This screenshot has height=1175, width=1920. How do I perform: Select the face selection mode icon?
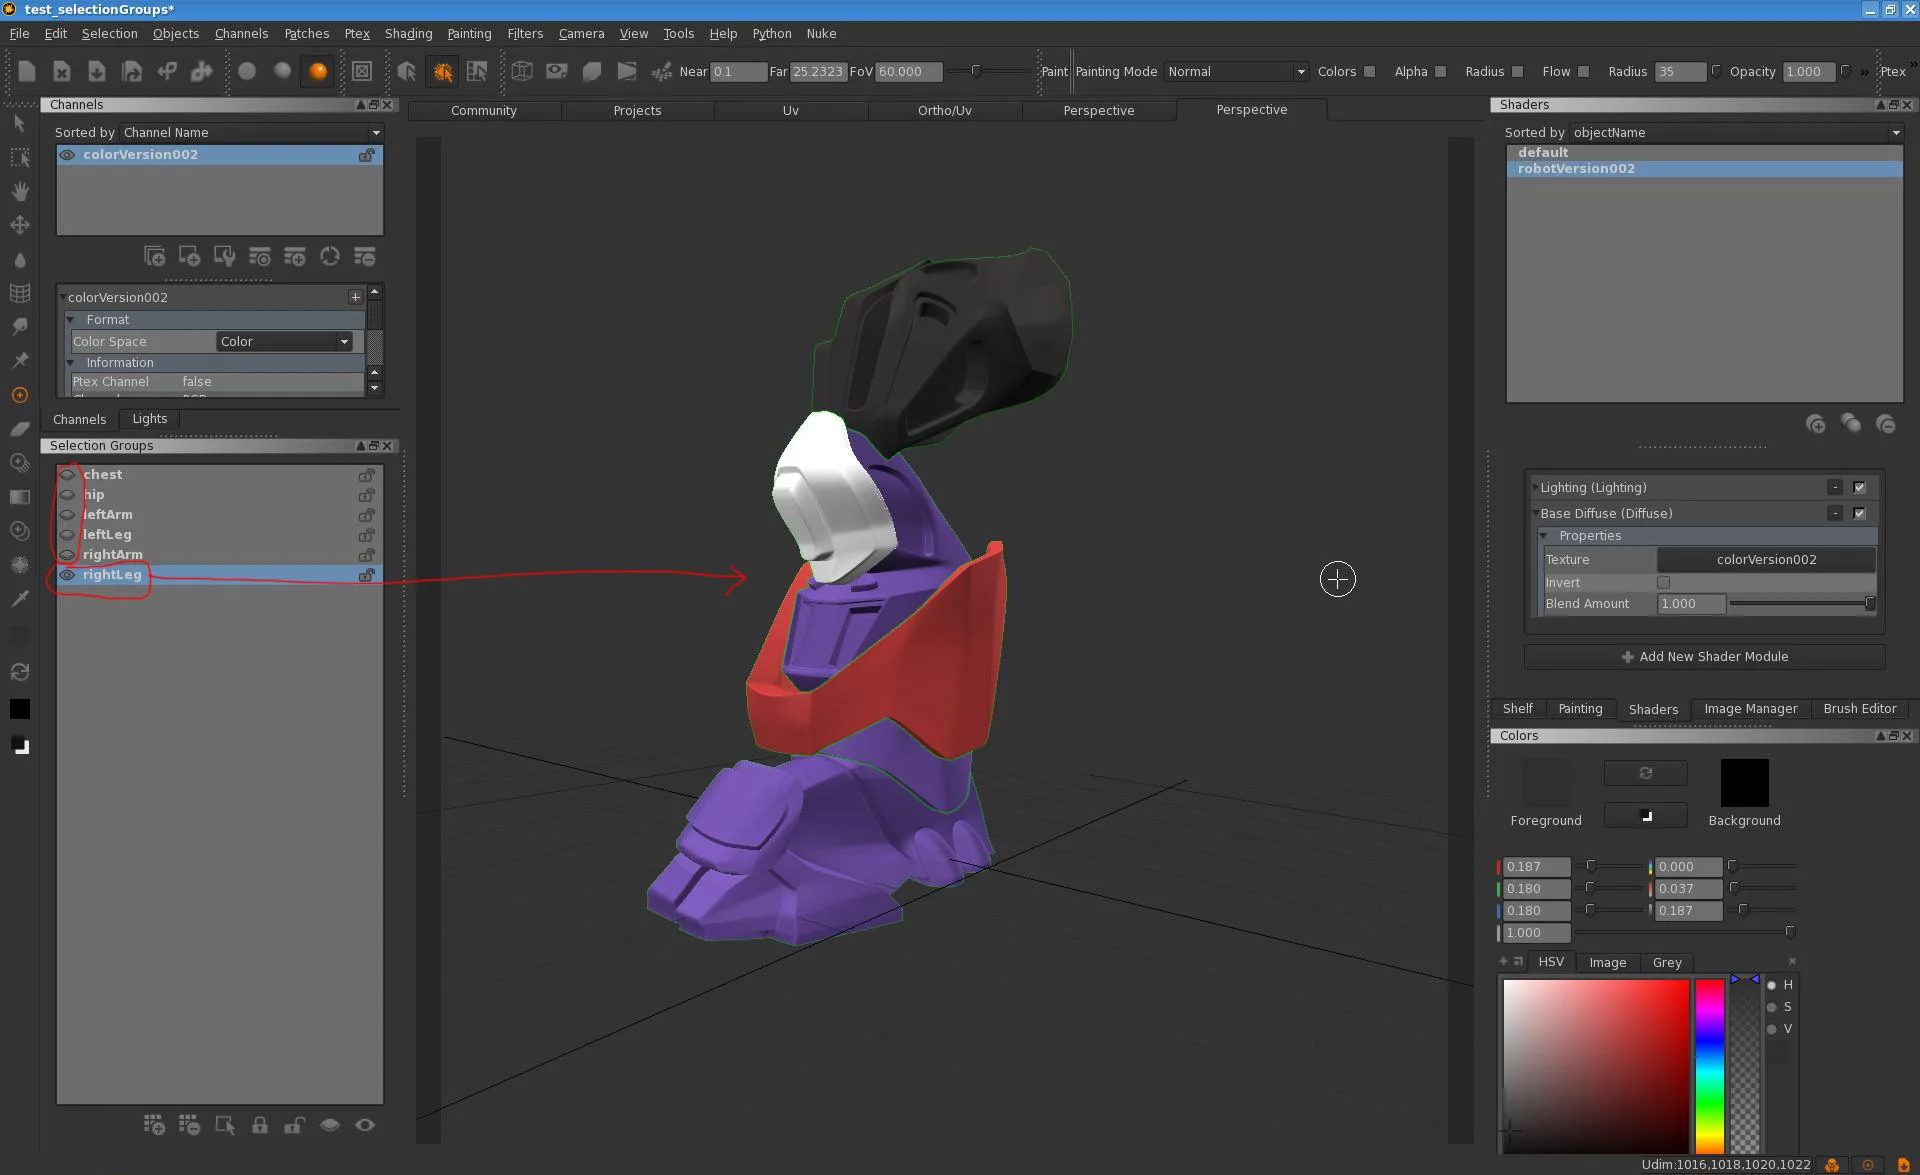click(x=477, y=71)
